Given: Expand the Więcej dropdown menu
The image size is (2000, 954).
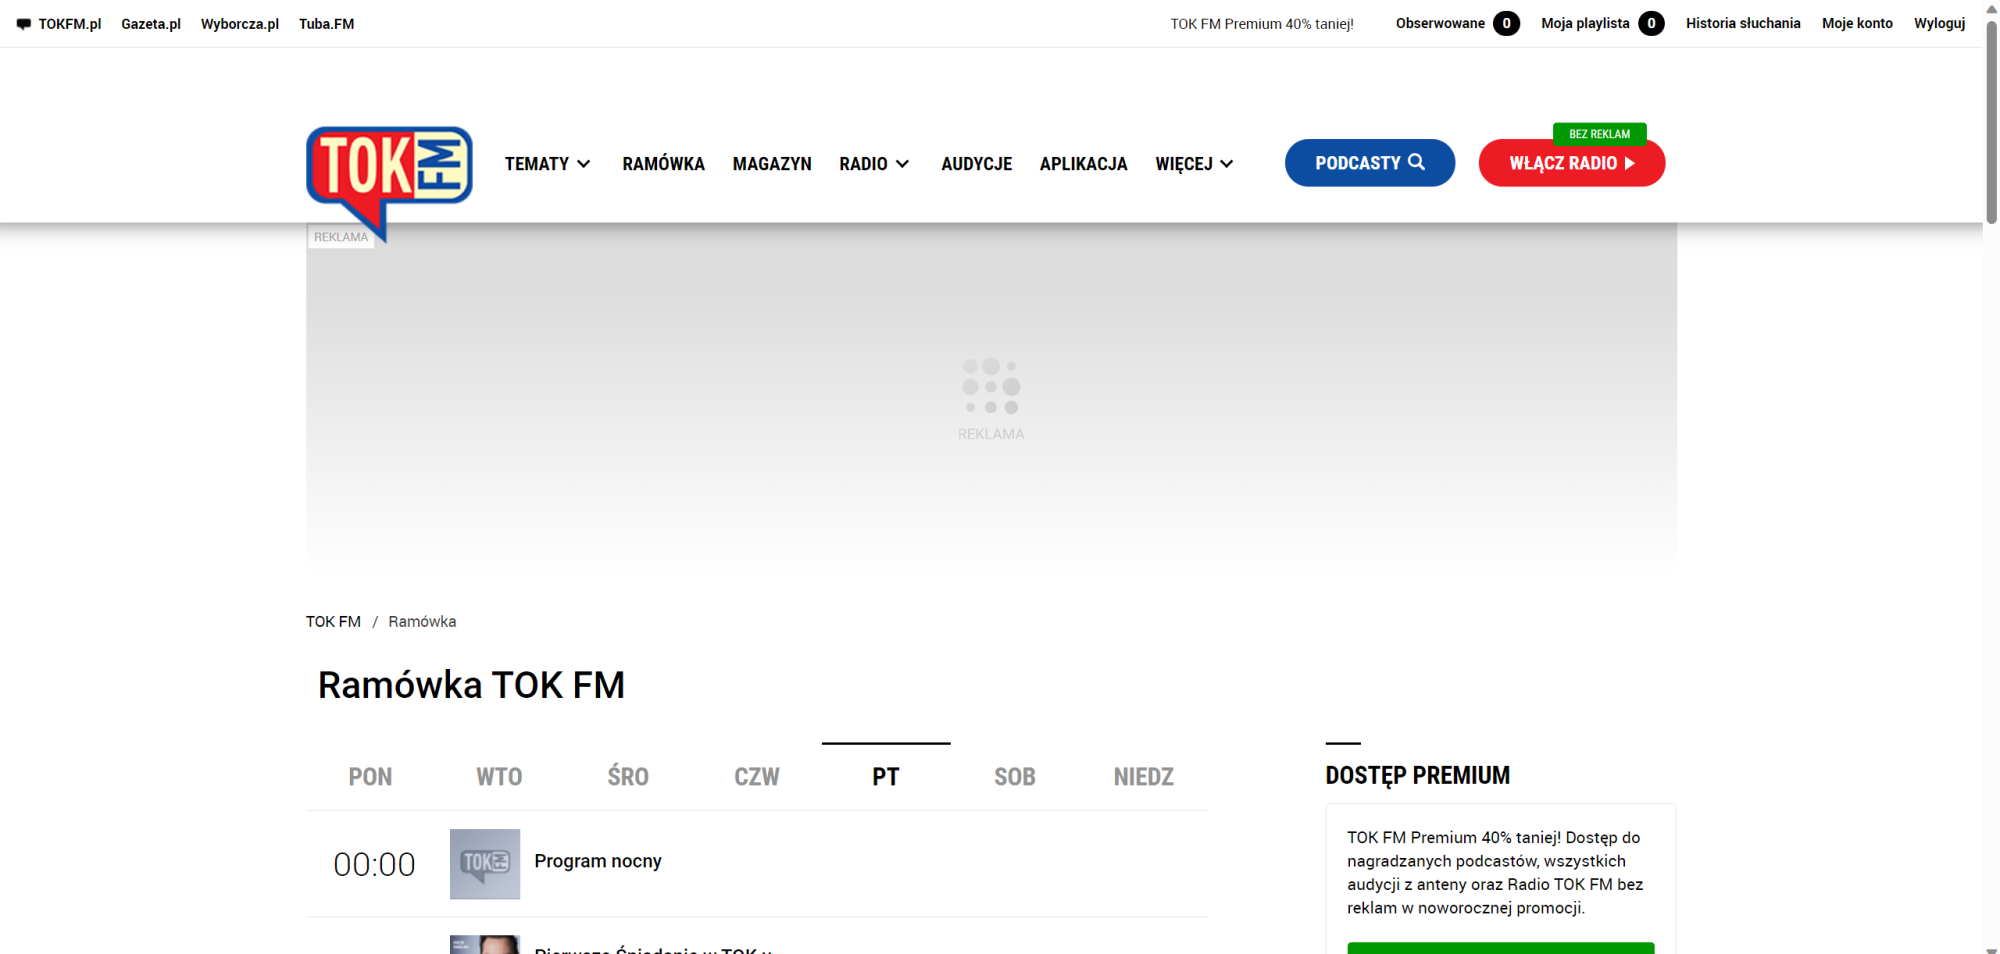Looking at the screenshot, I should click(1194, 164).
